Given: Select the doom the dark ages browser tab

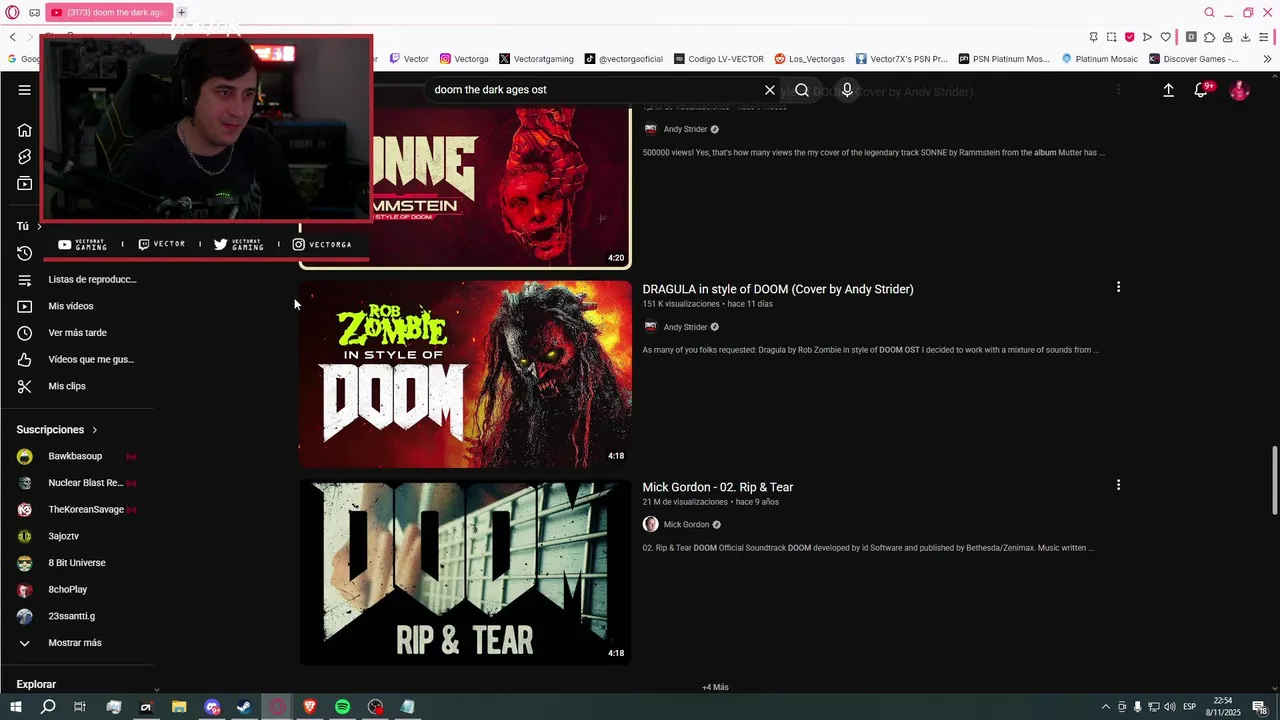Looking at the screenshot, I should (x=108, y=13).
